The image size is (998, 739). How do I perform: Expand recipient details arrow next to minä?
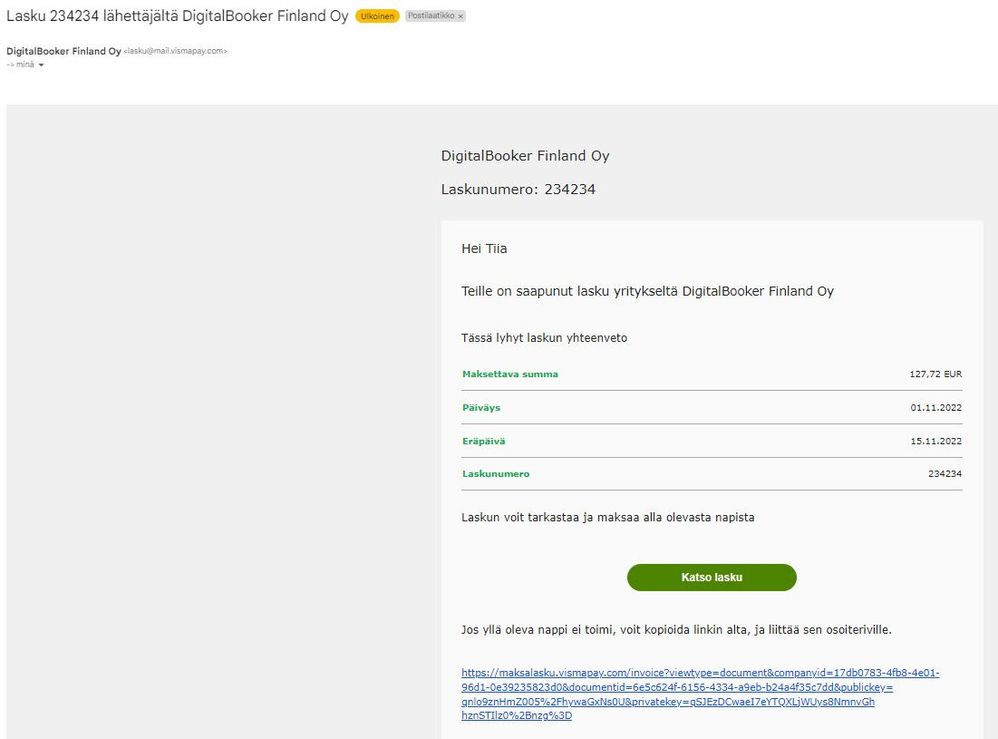point(41,65)
